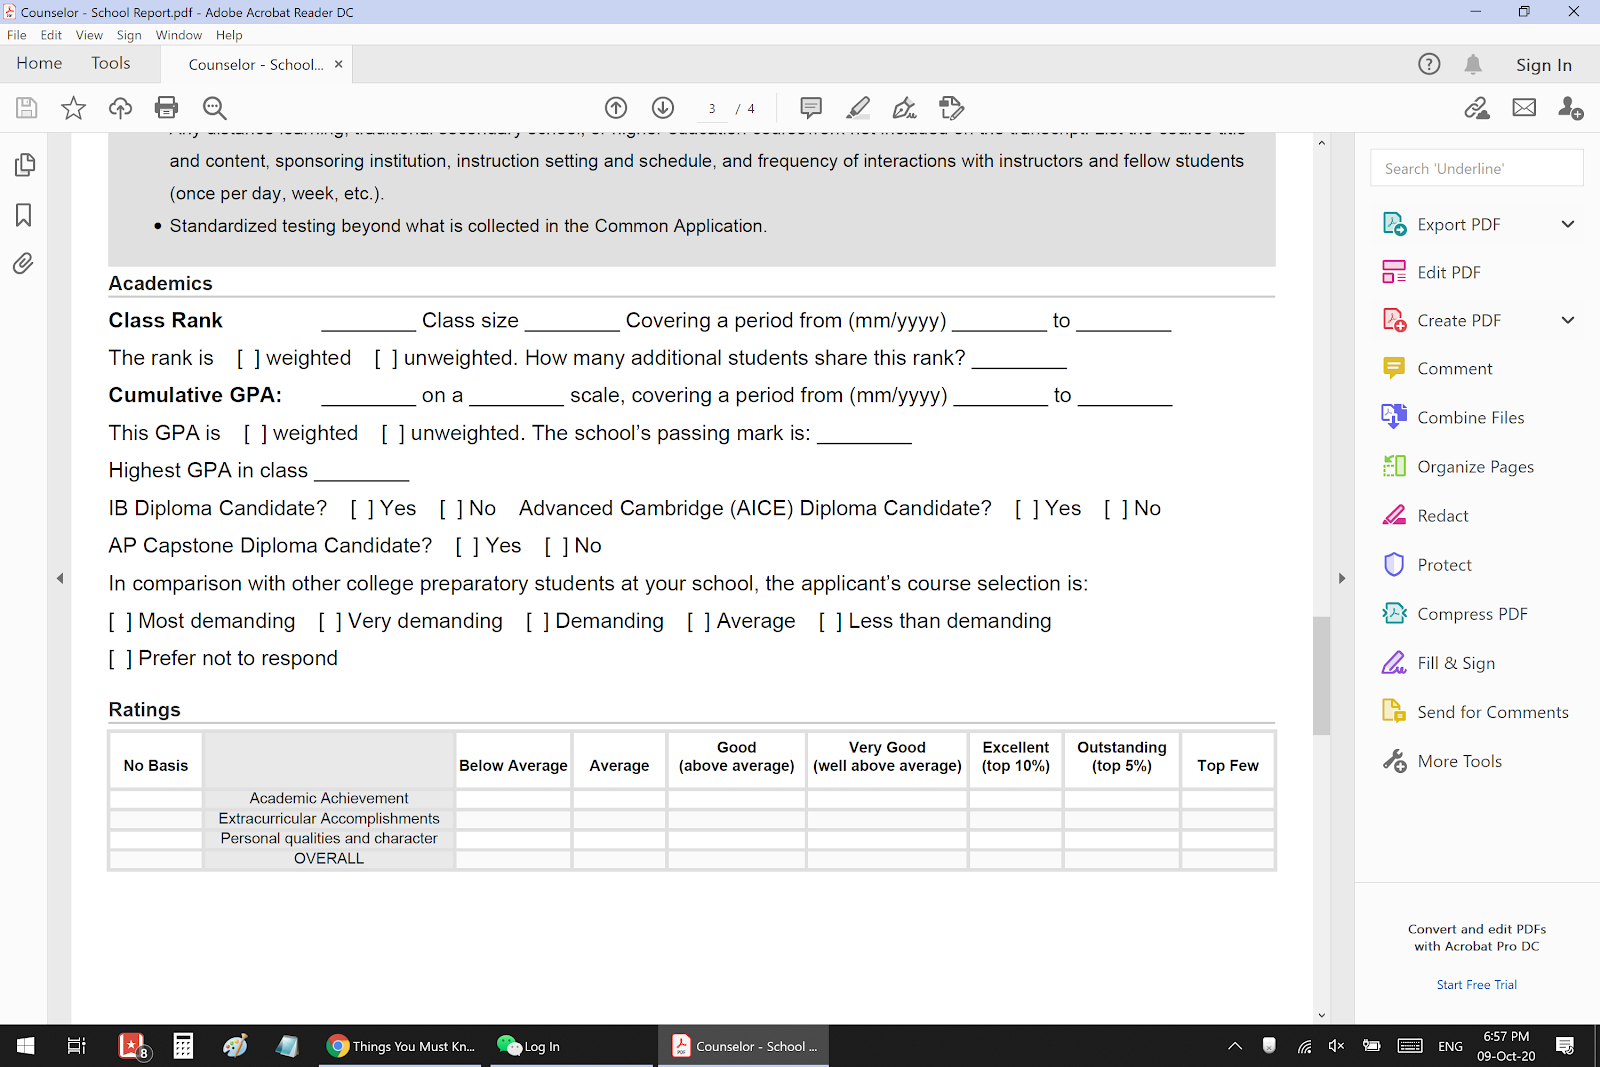Click the document vertical scrollbar thumb
The width and height of the screenshot is (1600, 1067).
tap(1322, 676)
